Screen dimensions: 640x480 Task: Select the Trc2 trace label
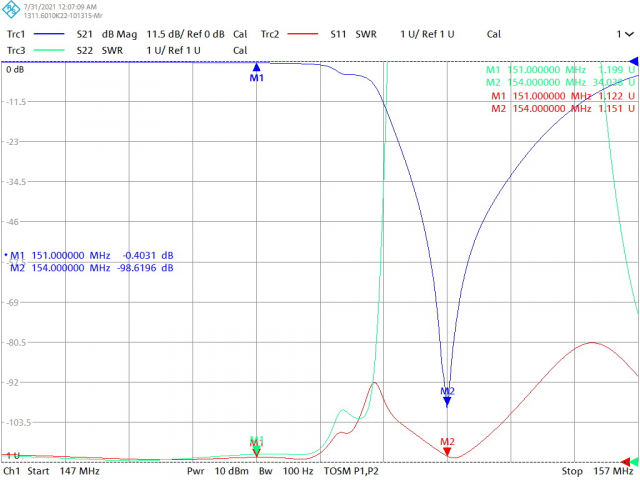coord(270,34)
